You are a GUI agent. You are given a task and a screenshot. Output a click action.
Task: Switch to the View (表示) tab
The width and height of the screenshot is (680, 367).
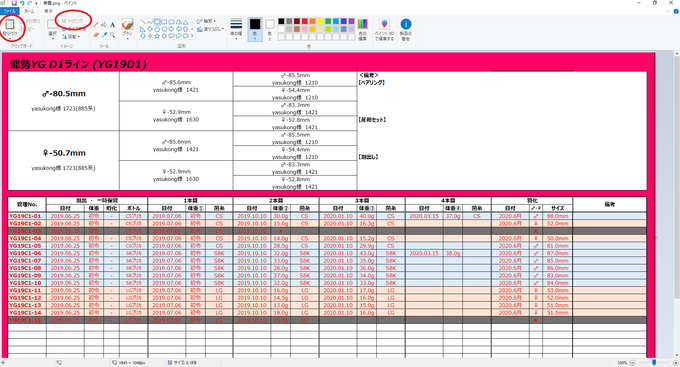[x=49, y=11]
